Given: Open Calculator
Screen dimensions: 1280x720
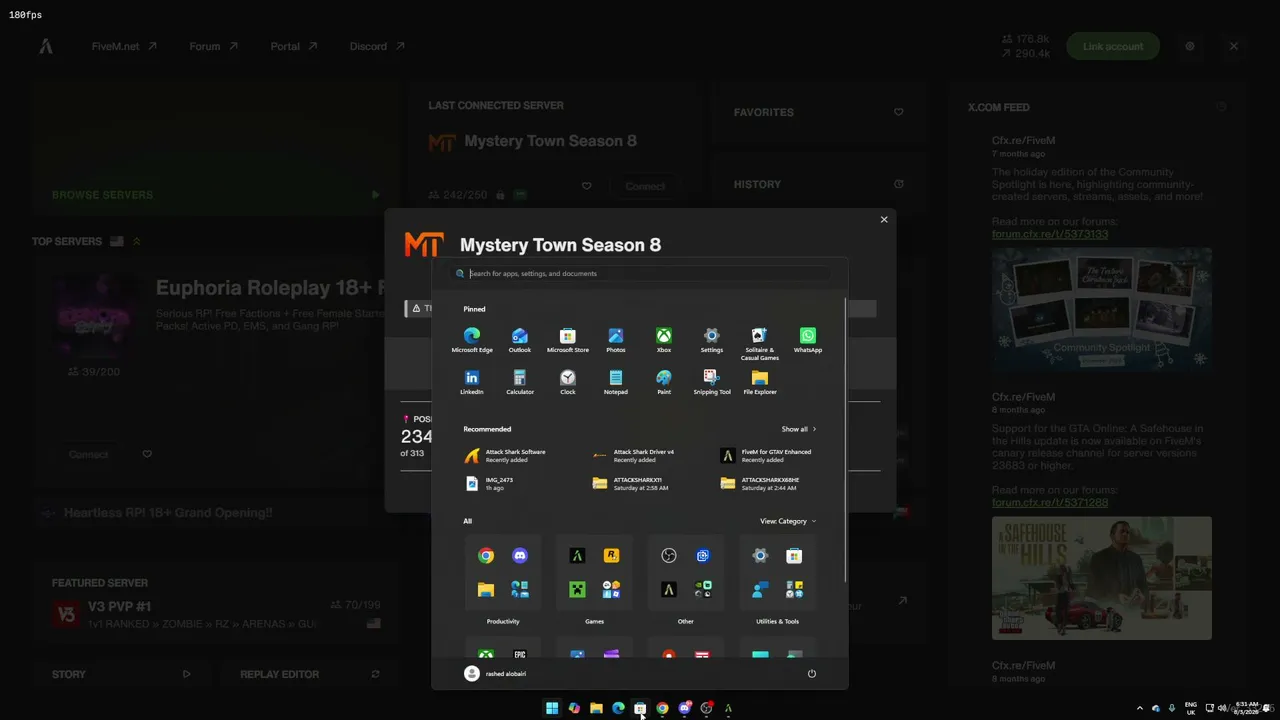Looking at the screenshot, I should (x=520, y=382).
